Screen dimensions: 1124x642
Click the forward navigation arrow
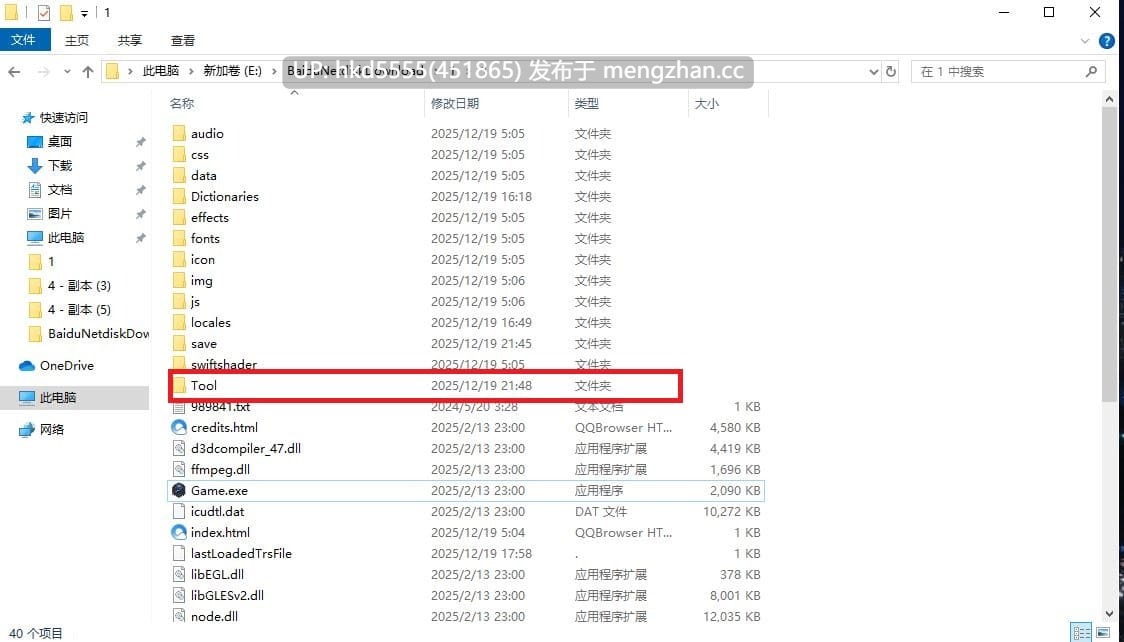43,72
